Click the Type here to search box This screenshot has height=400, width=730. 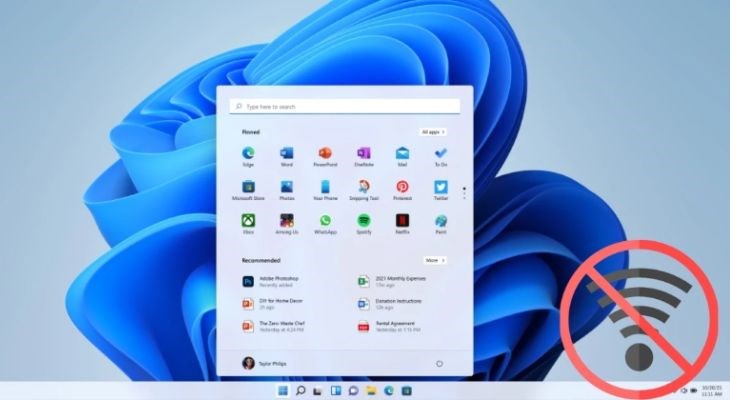[345, 107]
